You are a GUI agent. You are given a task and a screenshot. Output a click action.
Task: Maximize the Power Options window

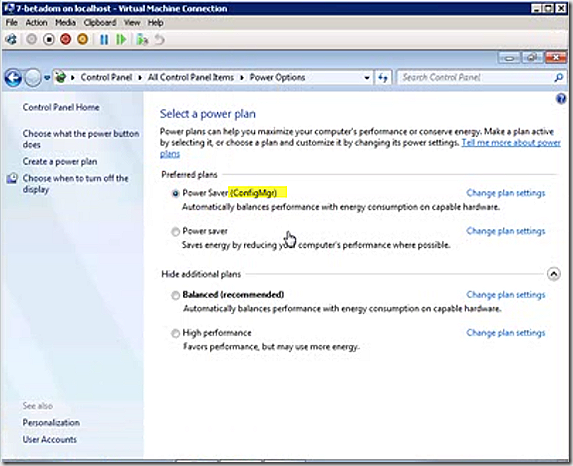(532, 58)
